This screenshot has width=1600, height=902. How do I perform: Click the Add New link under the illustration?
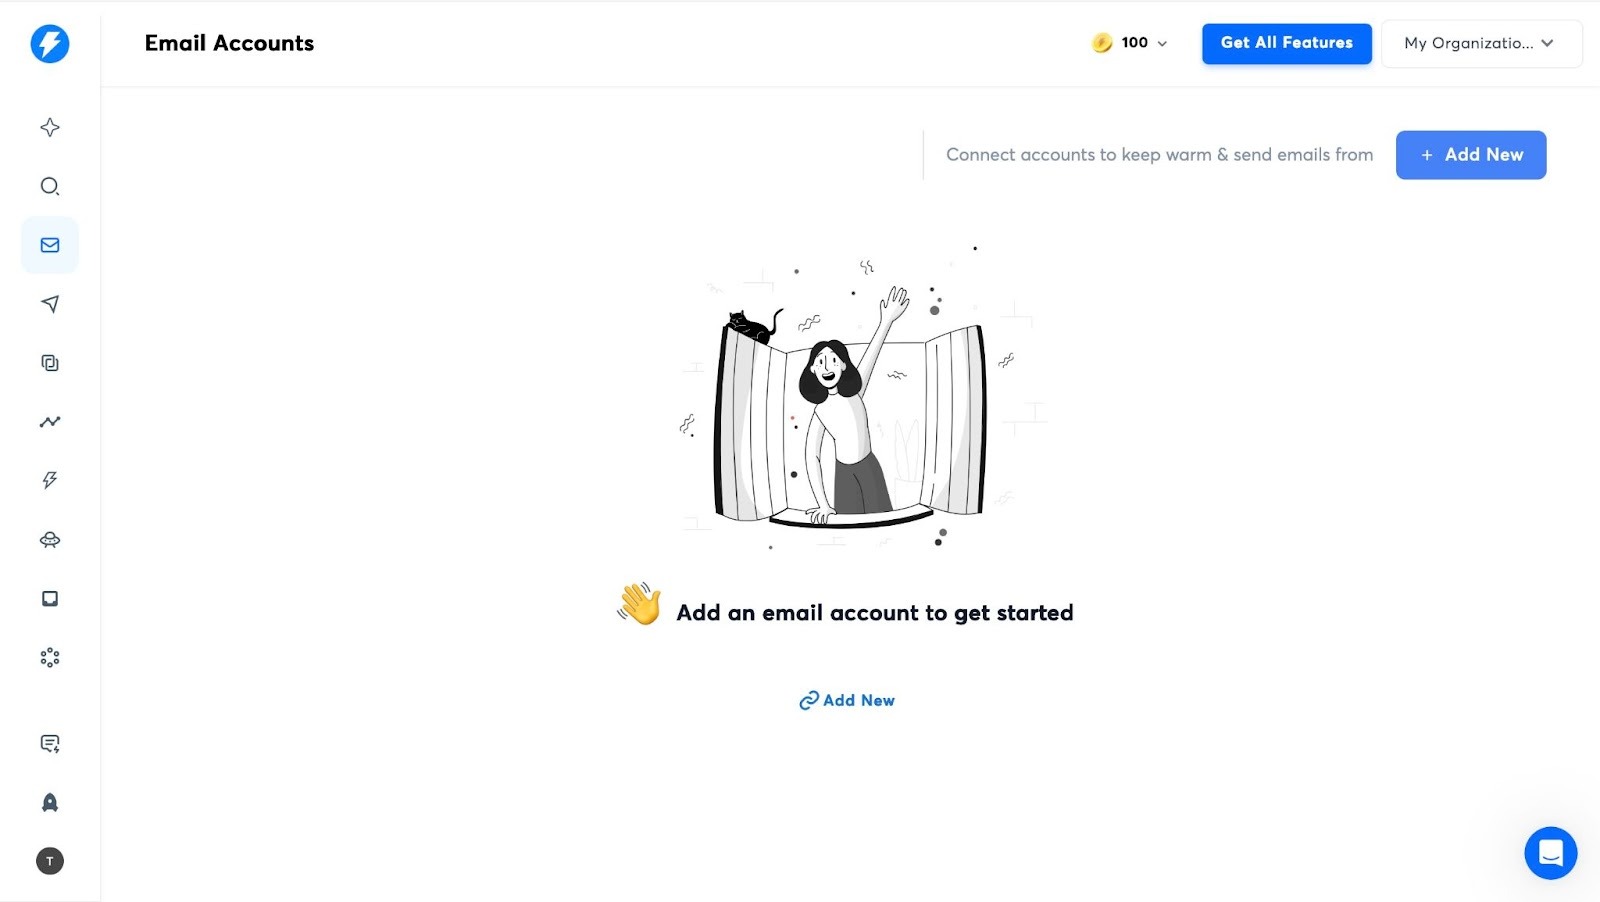coord(847,700)
